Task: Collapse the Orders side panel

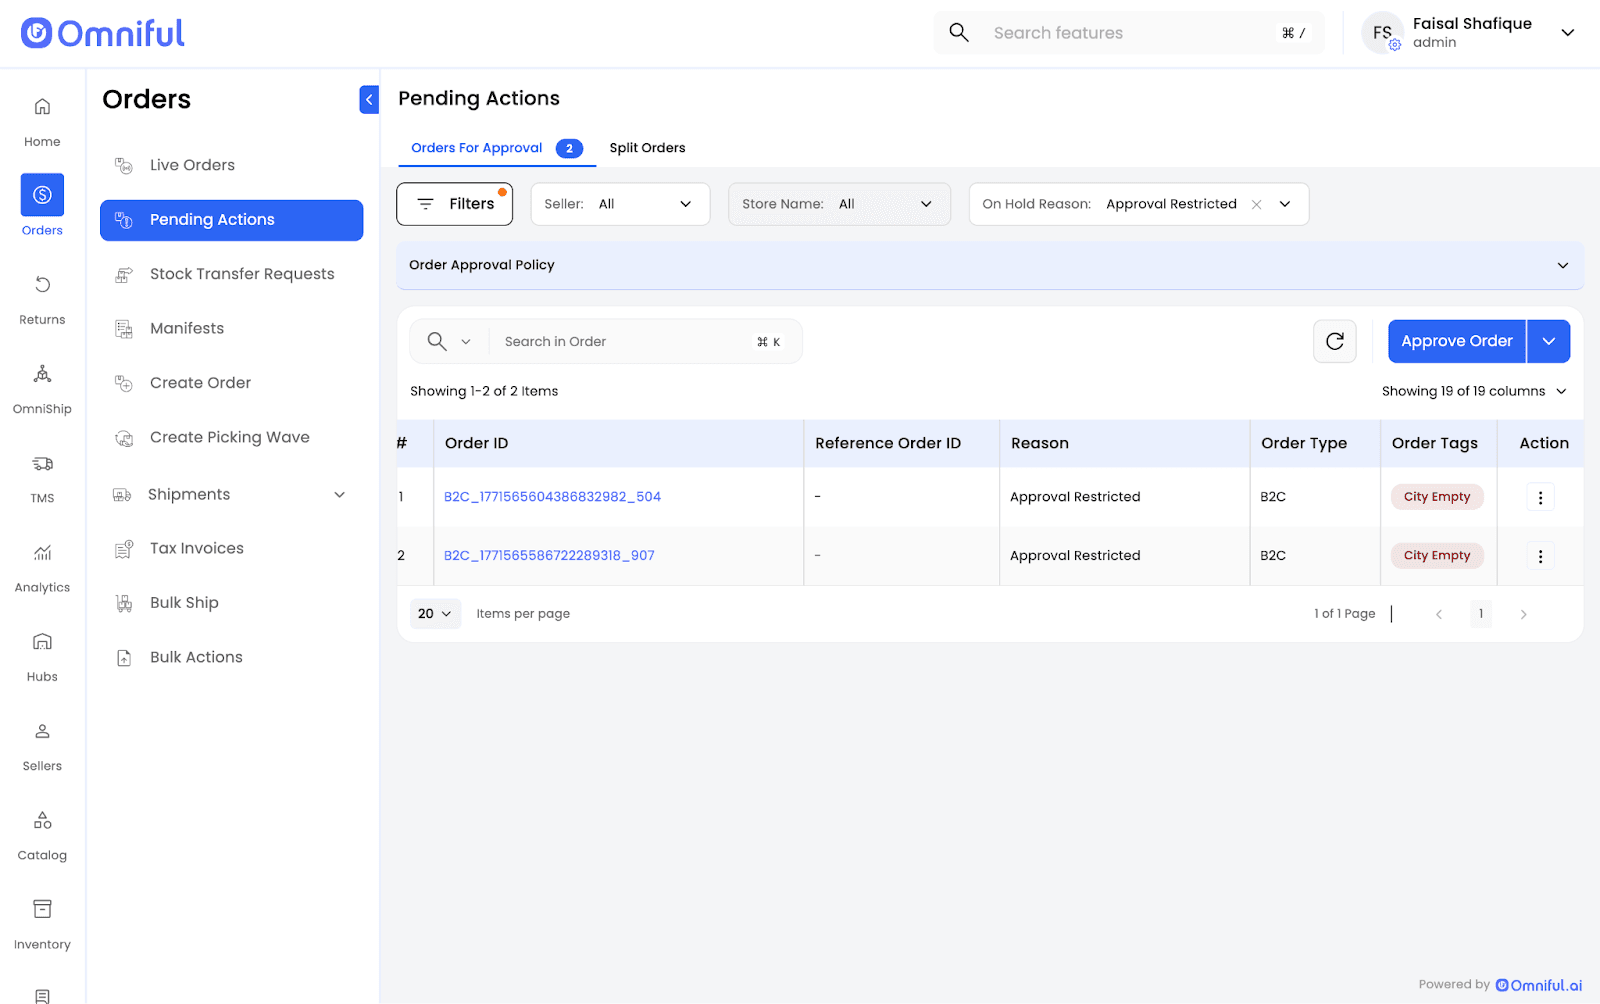Action: click(369, 99)
